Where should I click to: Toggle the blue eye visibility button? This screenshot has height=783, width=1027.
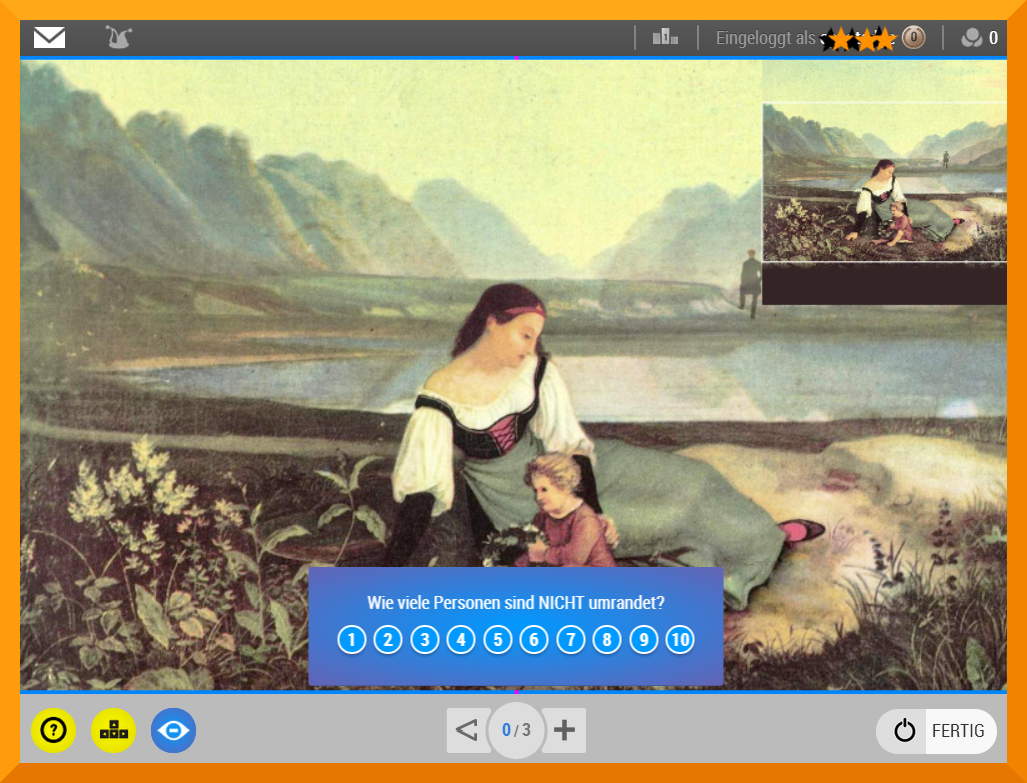(174, 730)
